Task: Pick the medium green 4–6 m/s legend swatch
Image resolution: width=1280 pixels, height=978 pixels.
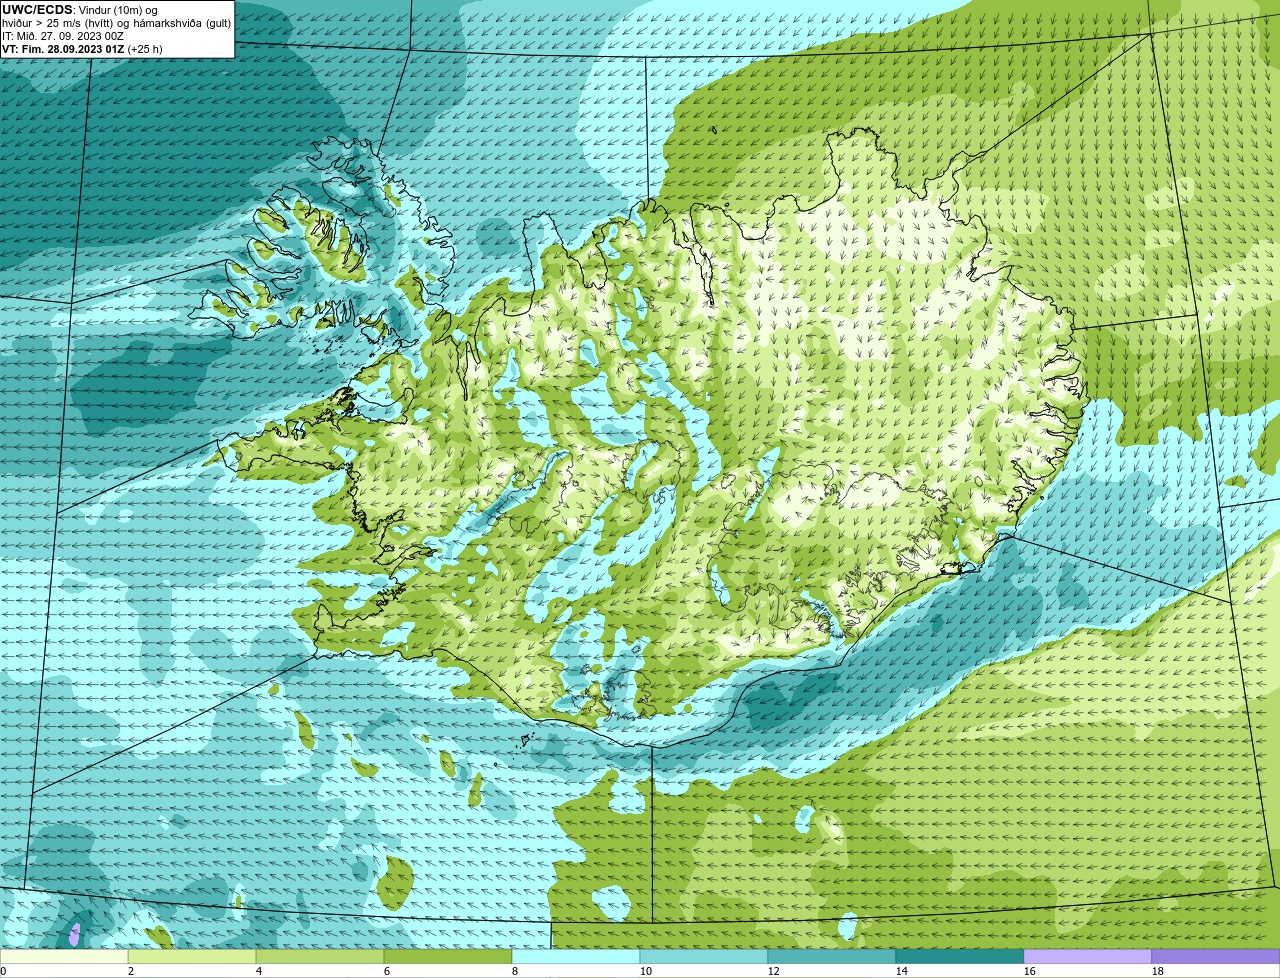Action: pos(320,957)
